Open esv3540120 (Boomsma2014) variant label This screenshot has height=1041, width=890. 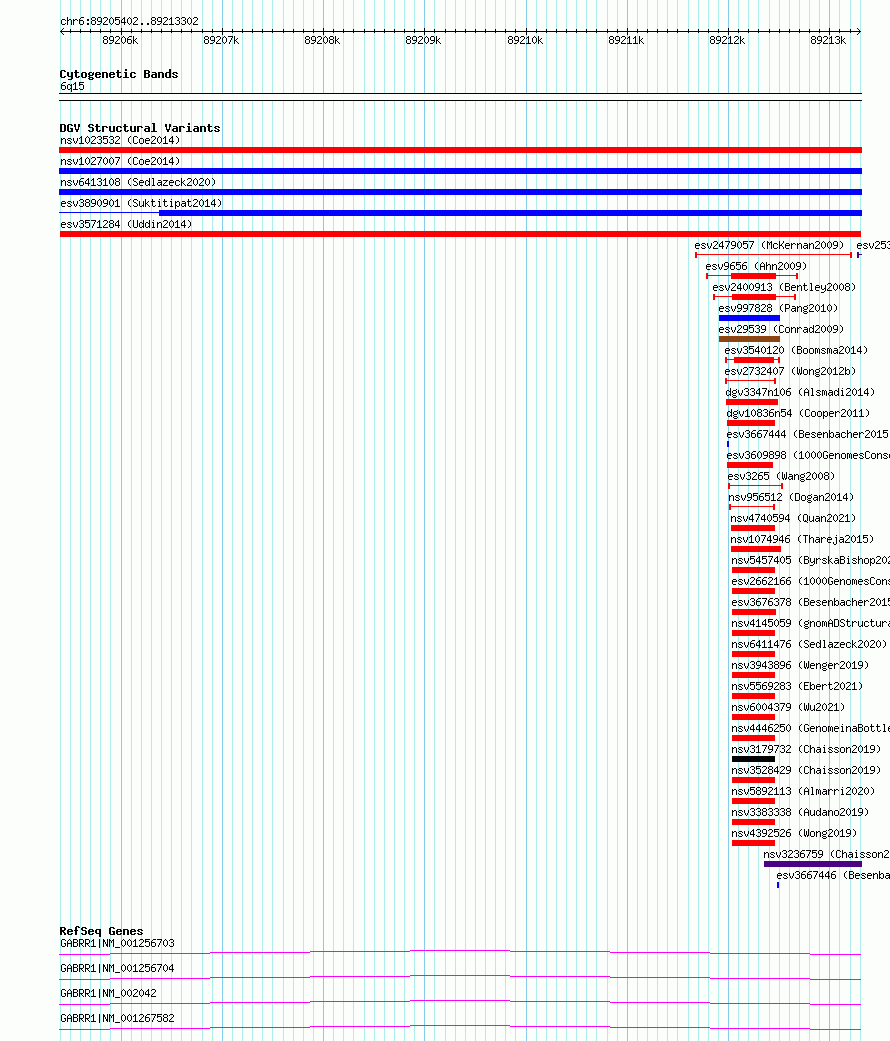(x=796, y=351)
